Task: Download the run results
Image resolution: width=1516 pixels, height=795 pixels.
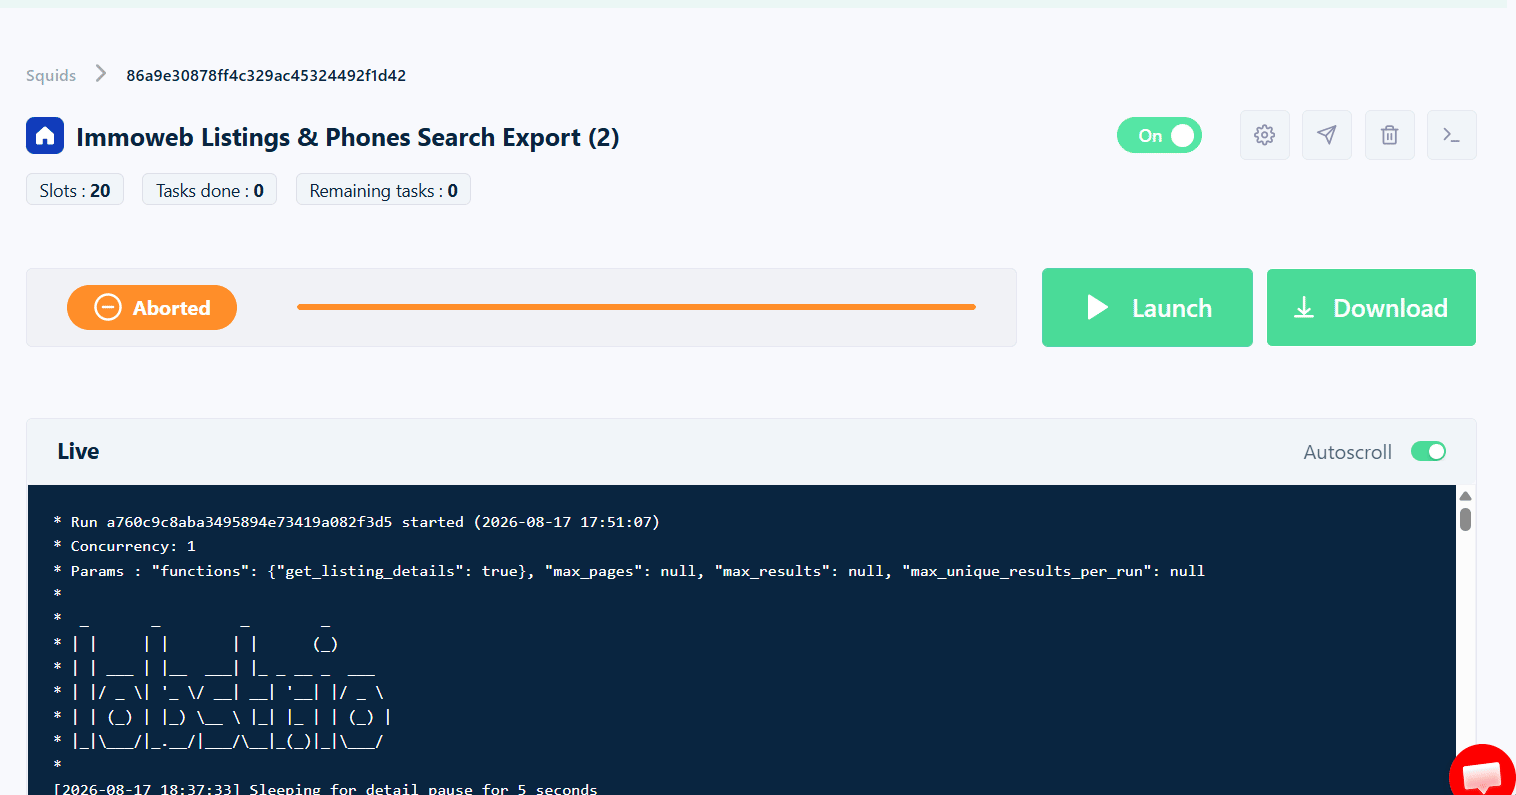Action: coord(1371,307)
